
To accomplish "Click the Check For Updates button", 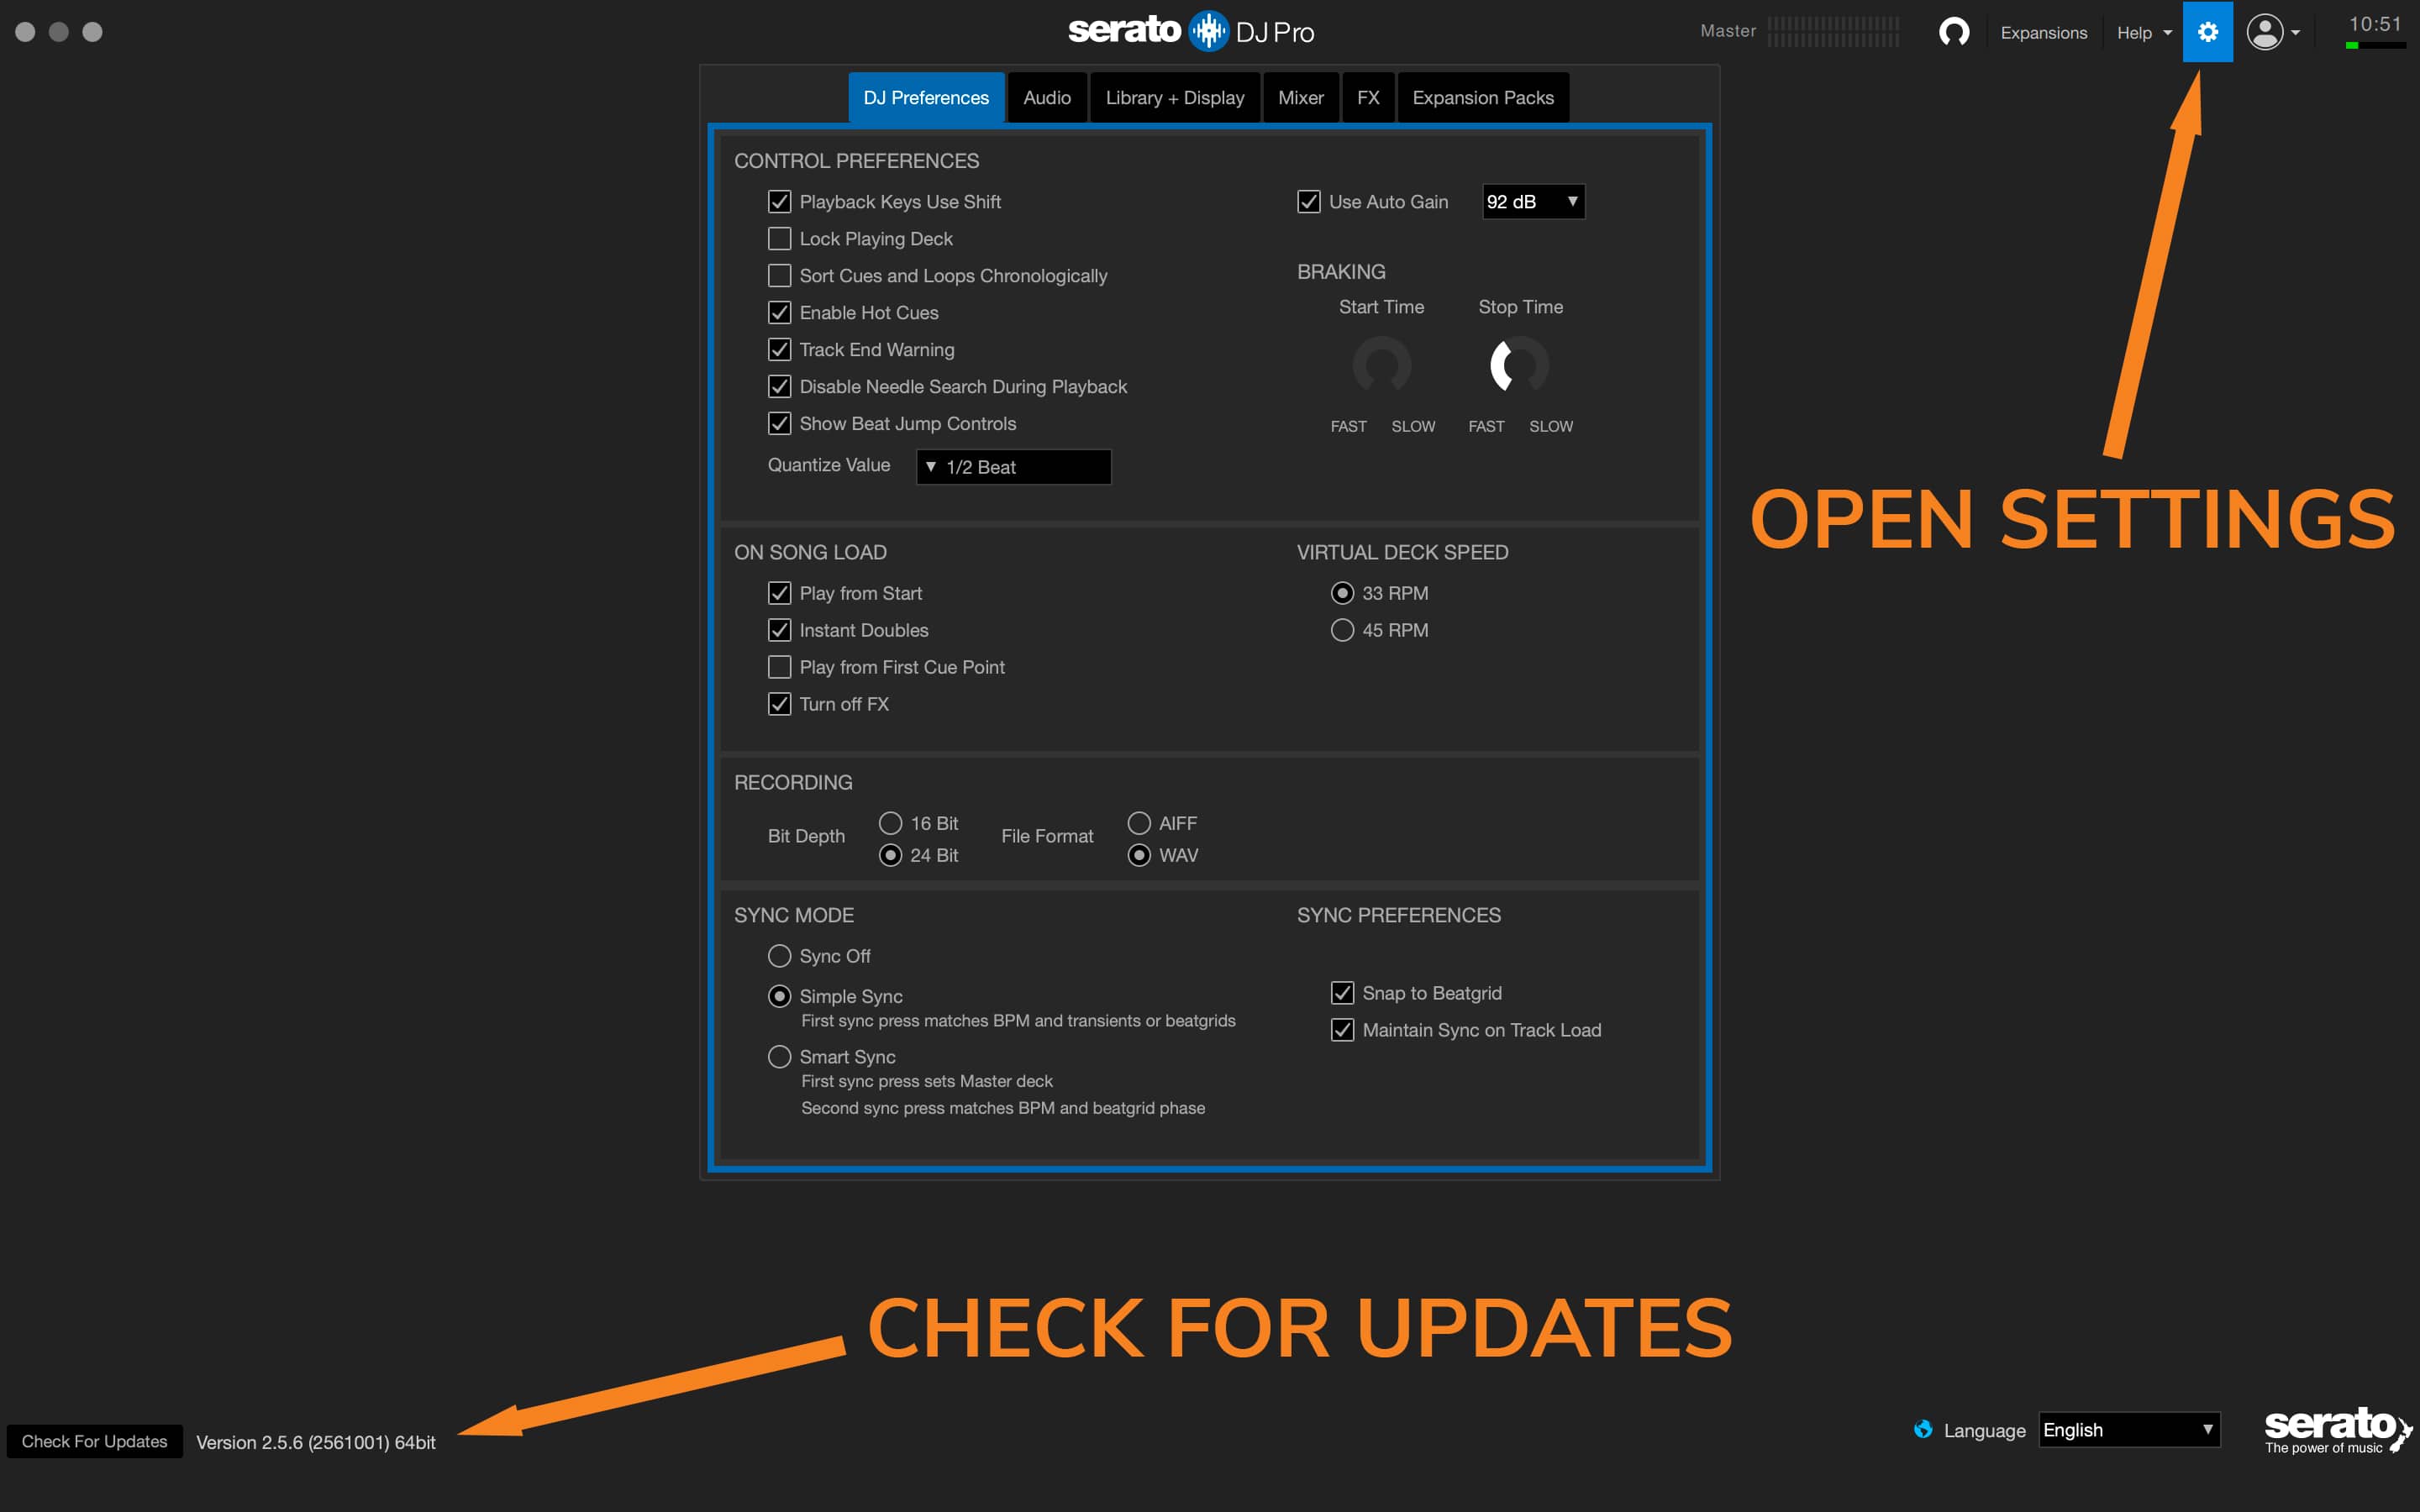I will tap(94, 1440).
